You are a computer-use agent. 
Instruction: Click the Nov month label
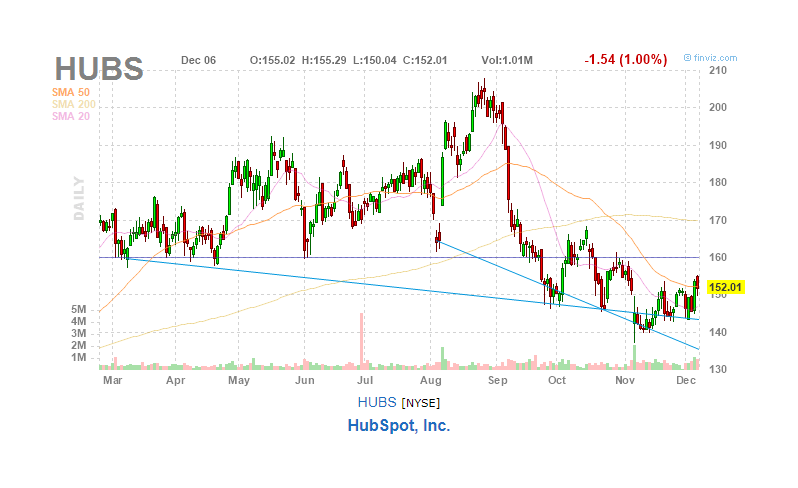tap(625, 381)
